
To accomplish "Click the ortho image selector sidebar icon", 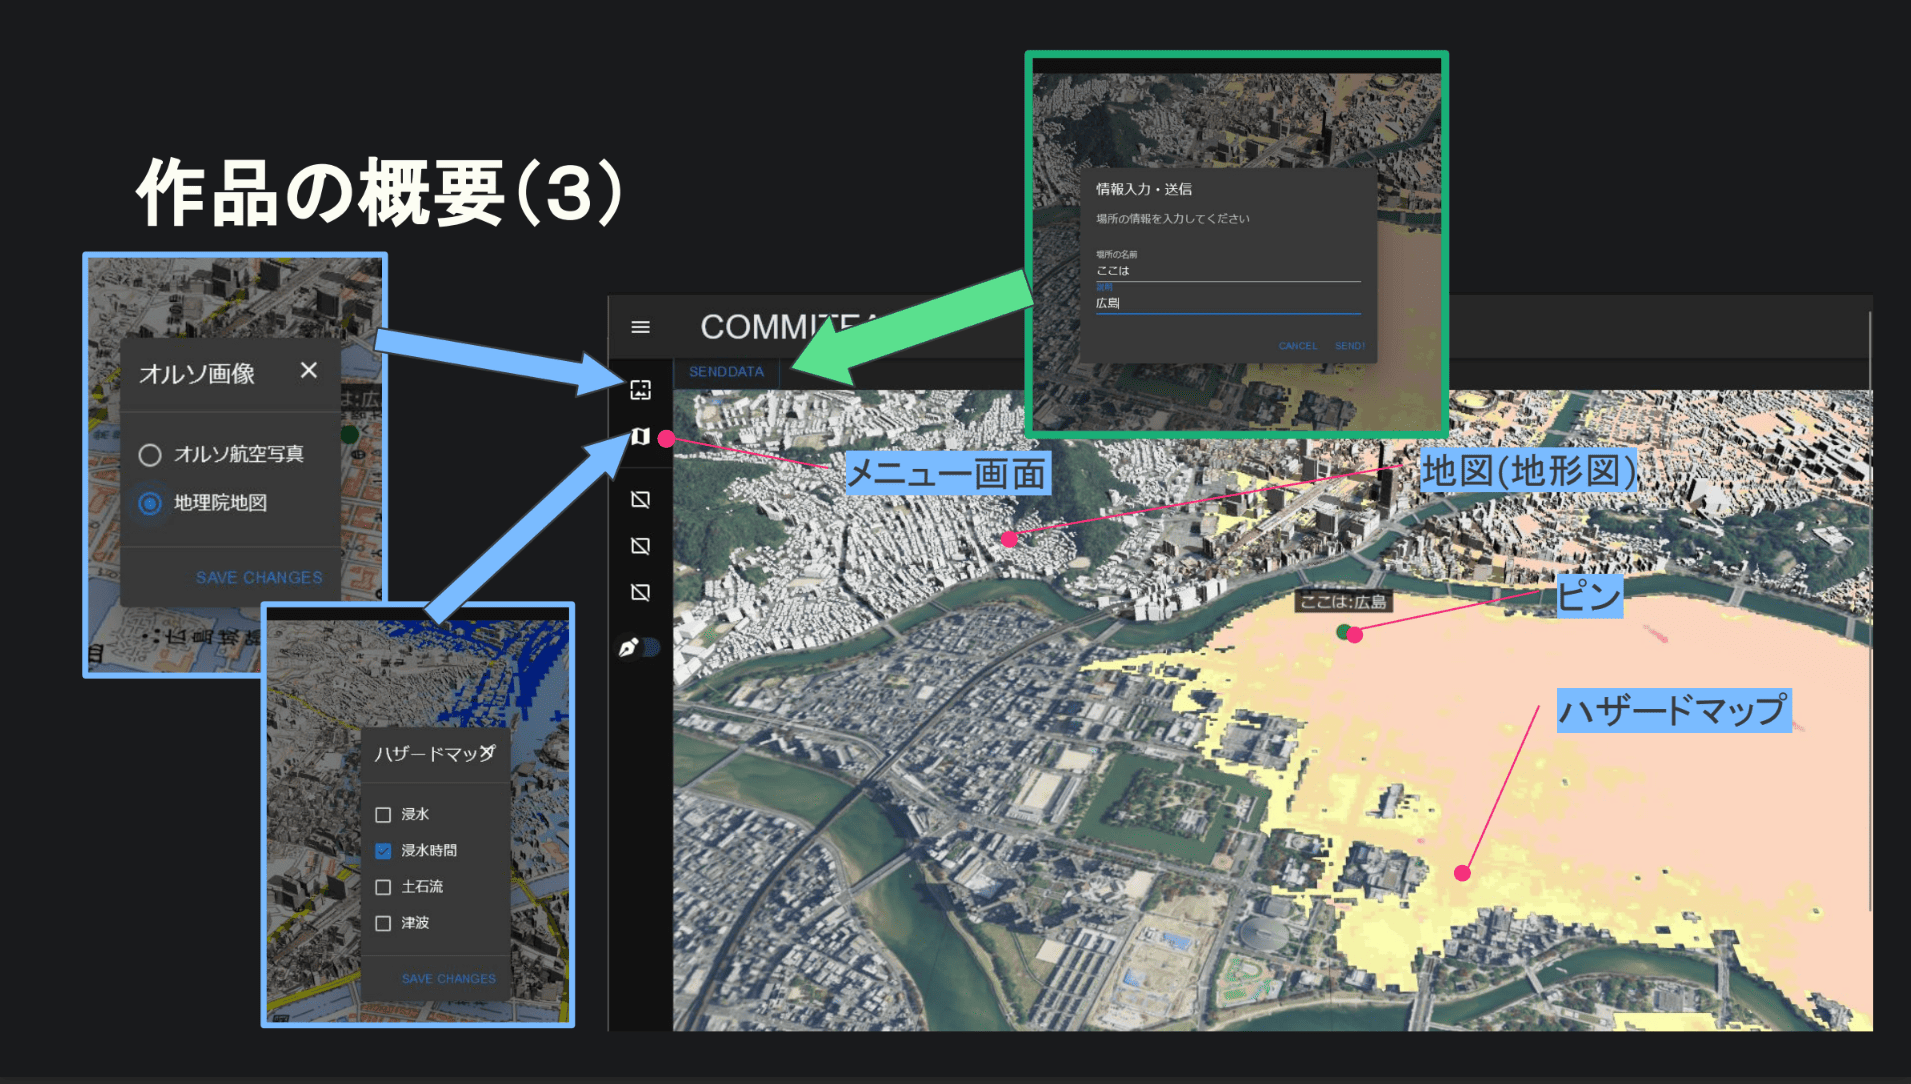I will pyautogui.click(x=641, y=390).
